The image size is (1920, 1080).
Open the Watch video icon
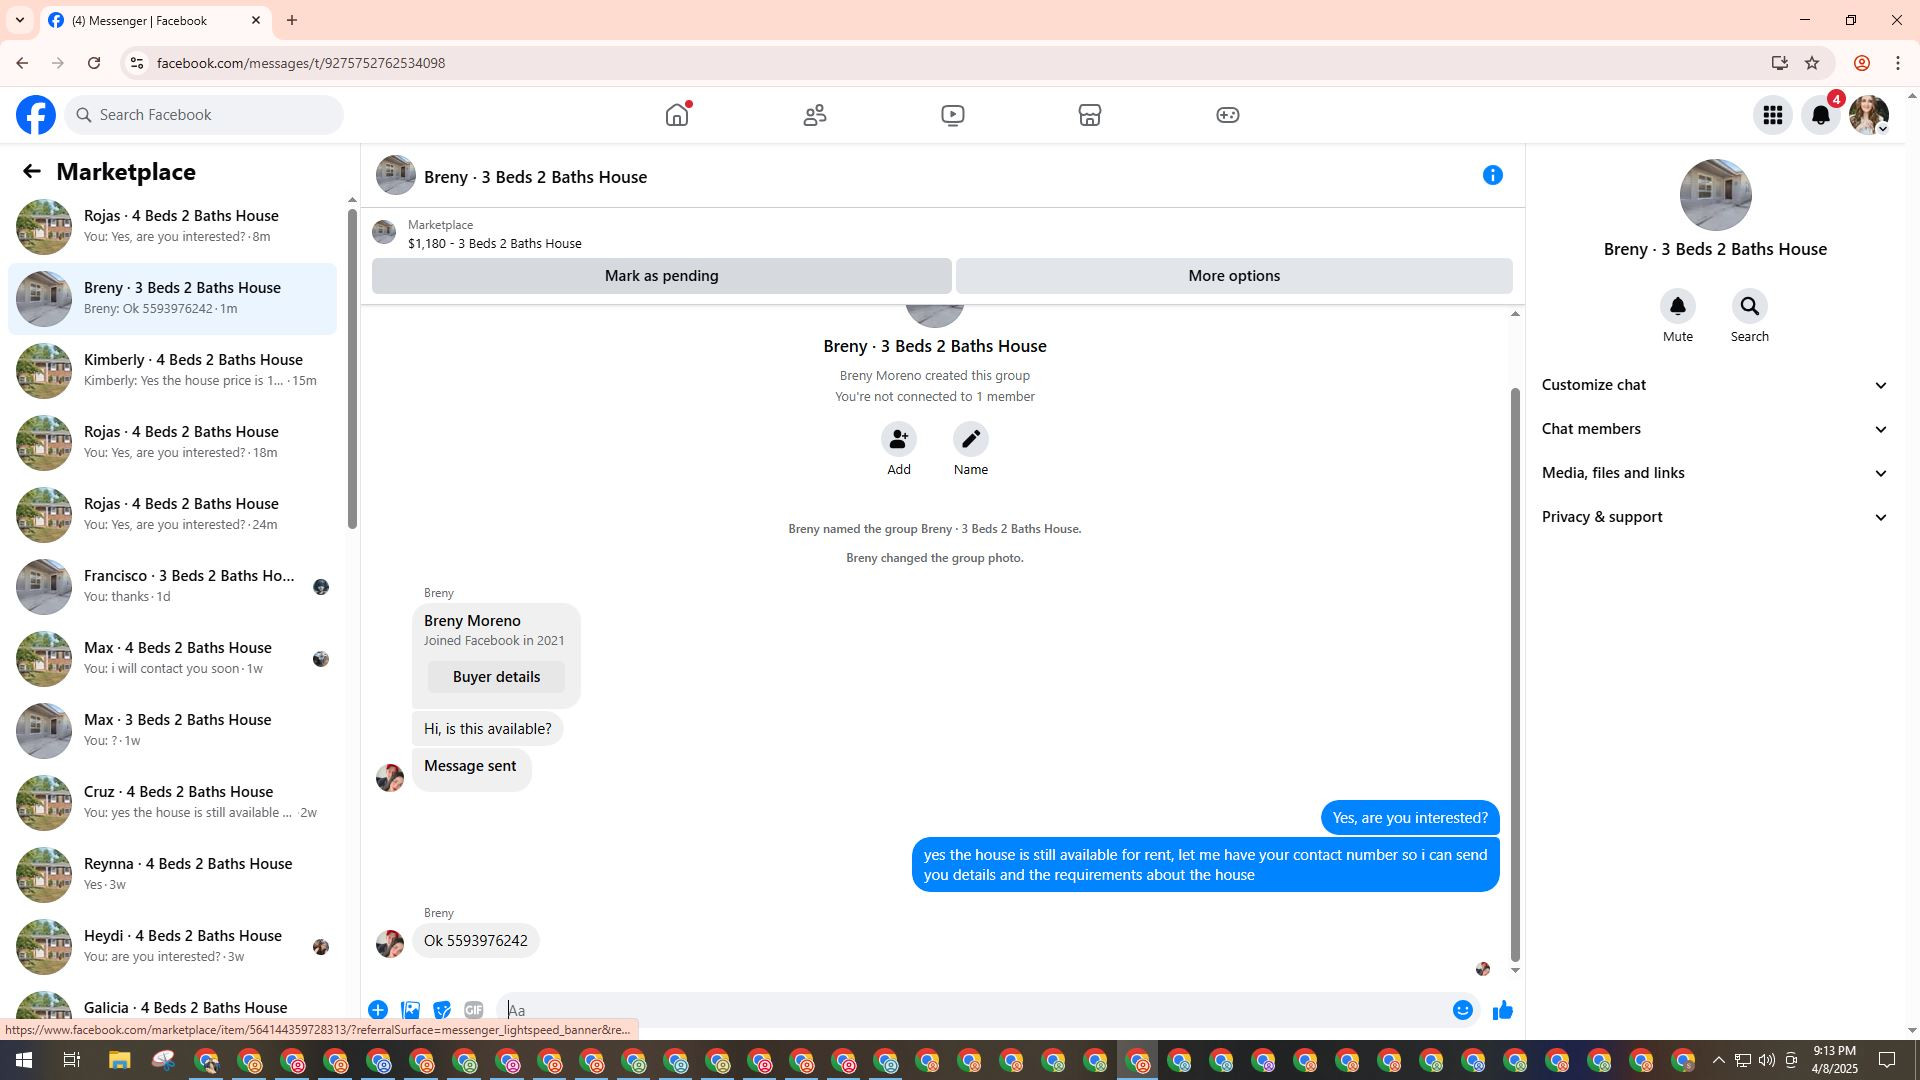952,115
